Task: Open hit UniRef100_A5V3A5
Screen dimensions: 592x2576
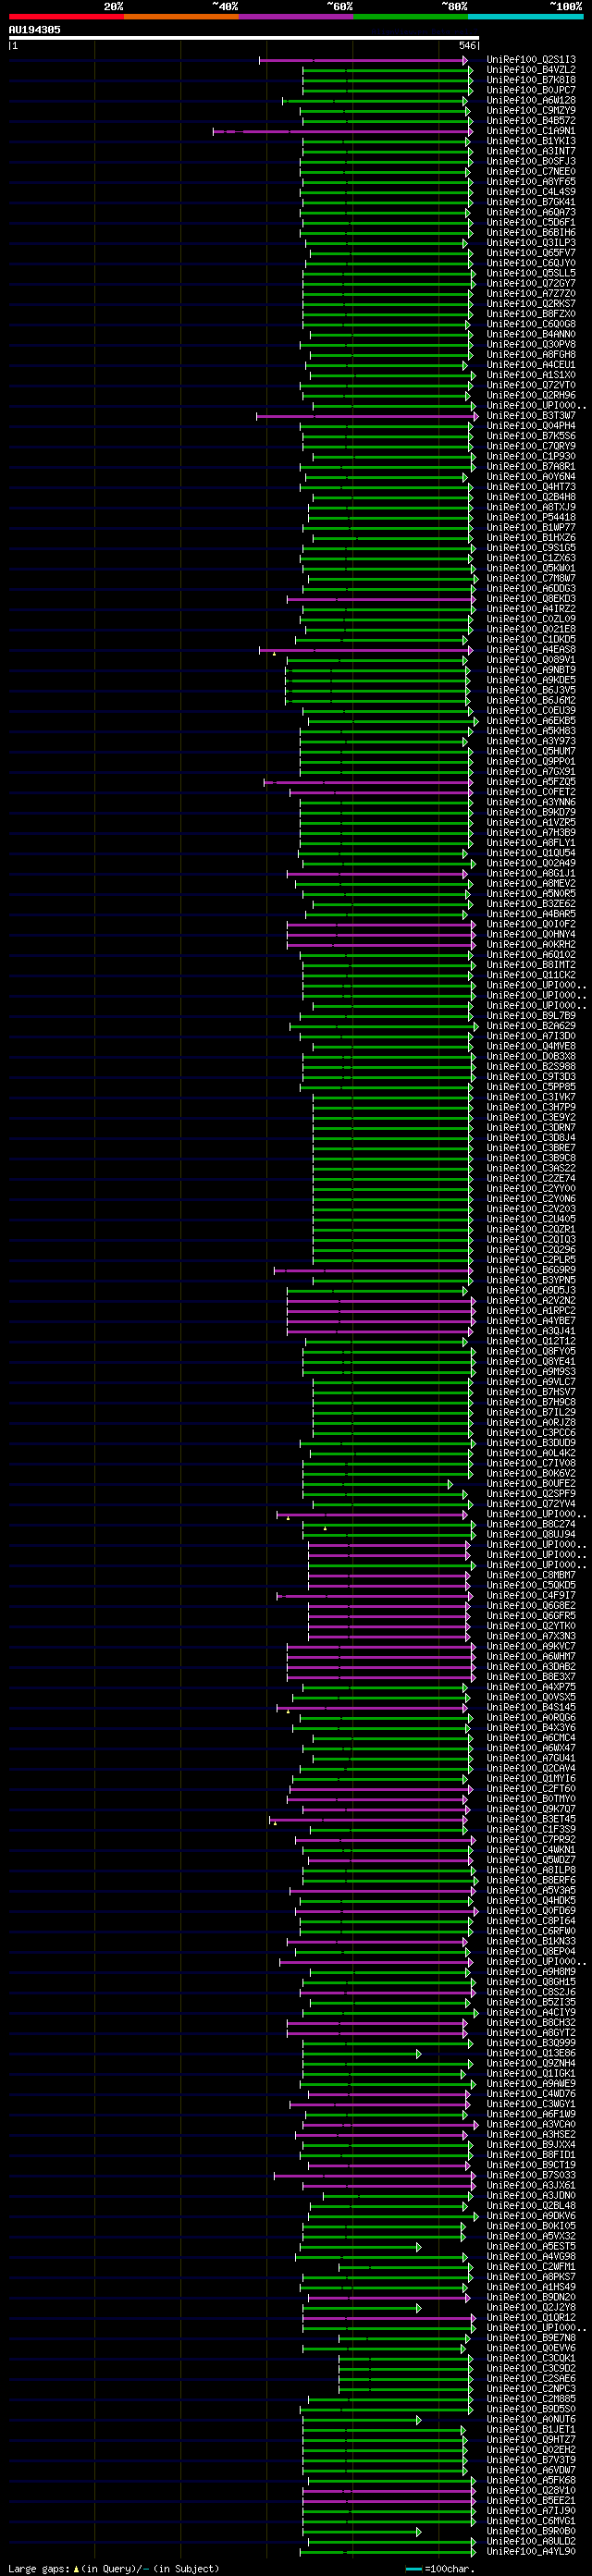Action: 531,1891
